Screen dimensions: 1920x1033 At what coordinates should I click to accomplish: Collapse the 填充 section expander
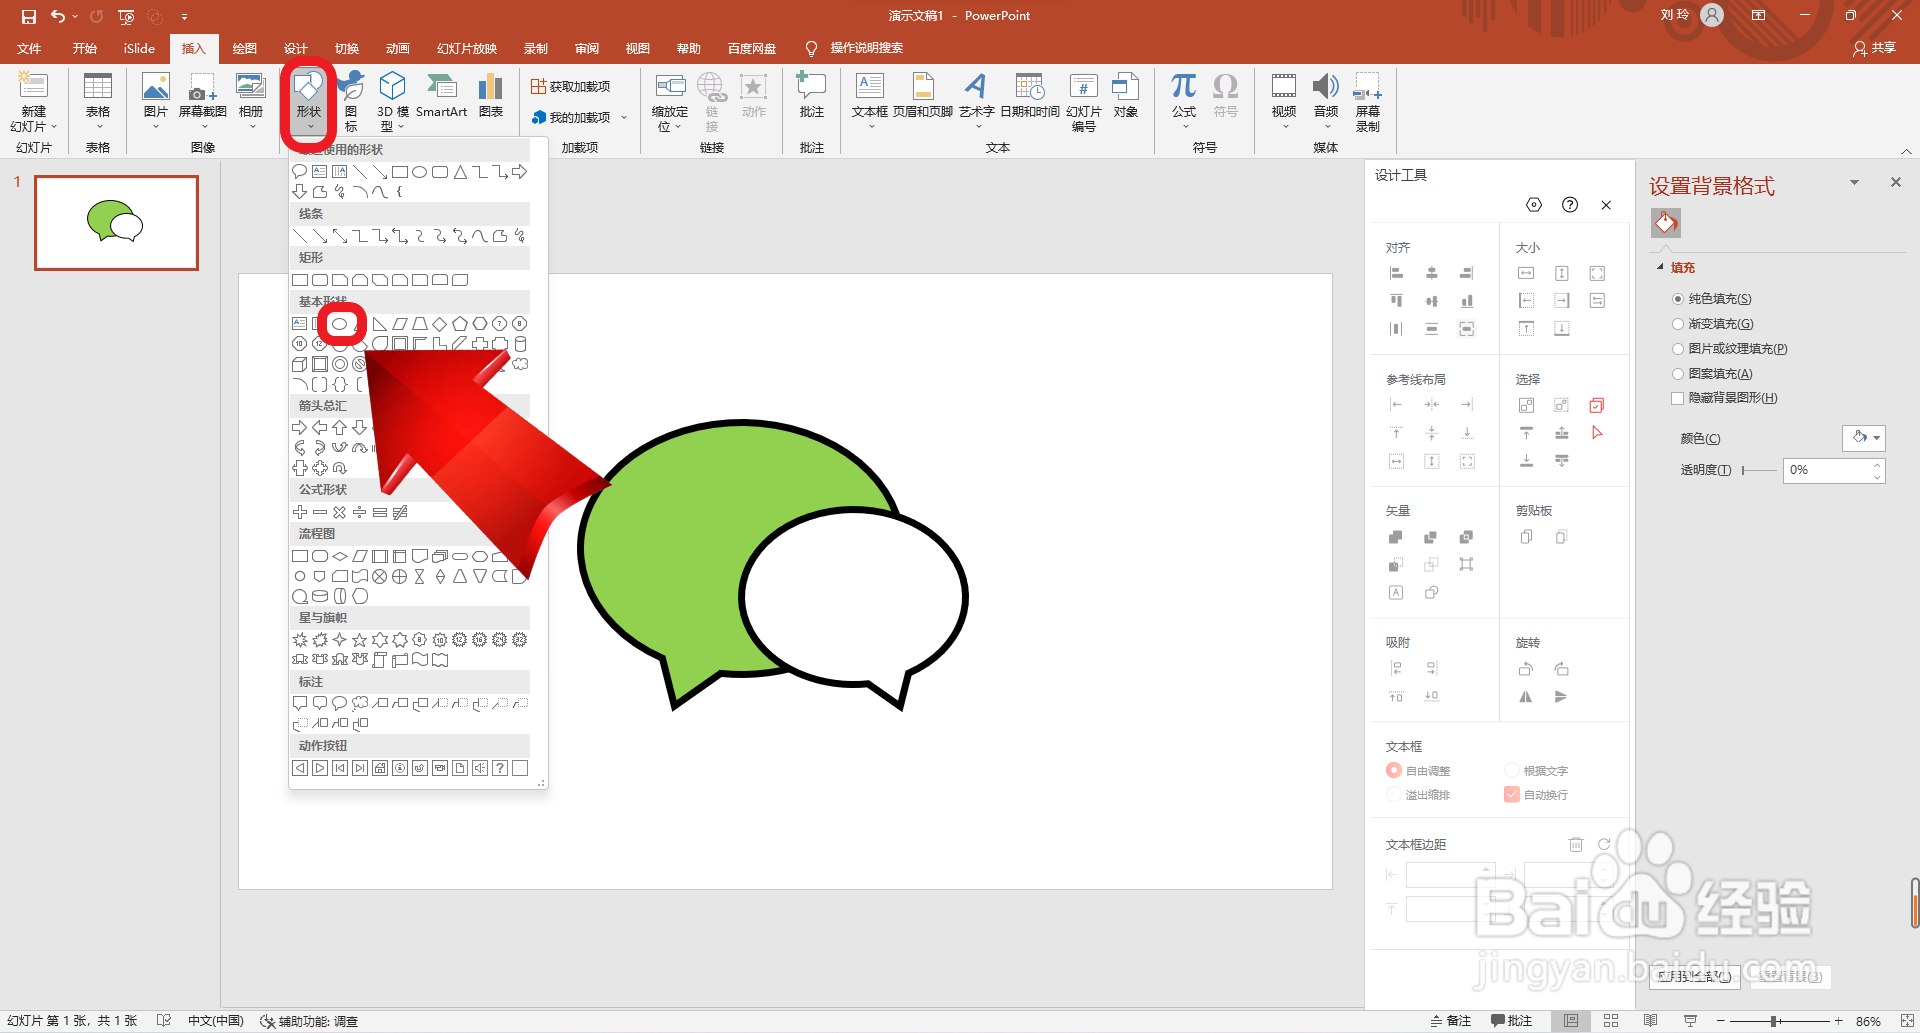tap(1660, 267)
